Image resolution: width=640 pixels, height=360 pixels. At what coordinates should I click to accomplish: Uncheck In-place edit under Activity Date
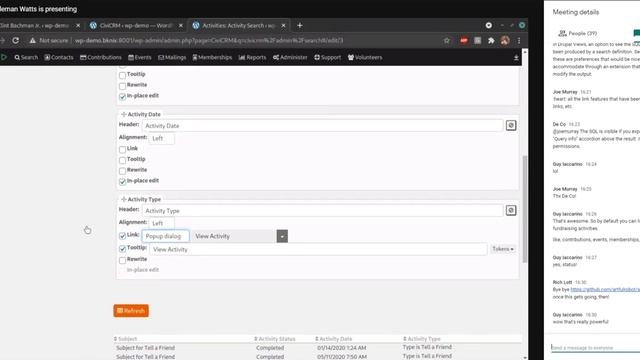[x=122, y=181]
